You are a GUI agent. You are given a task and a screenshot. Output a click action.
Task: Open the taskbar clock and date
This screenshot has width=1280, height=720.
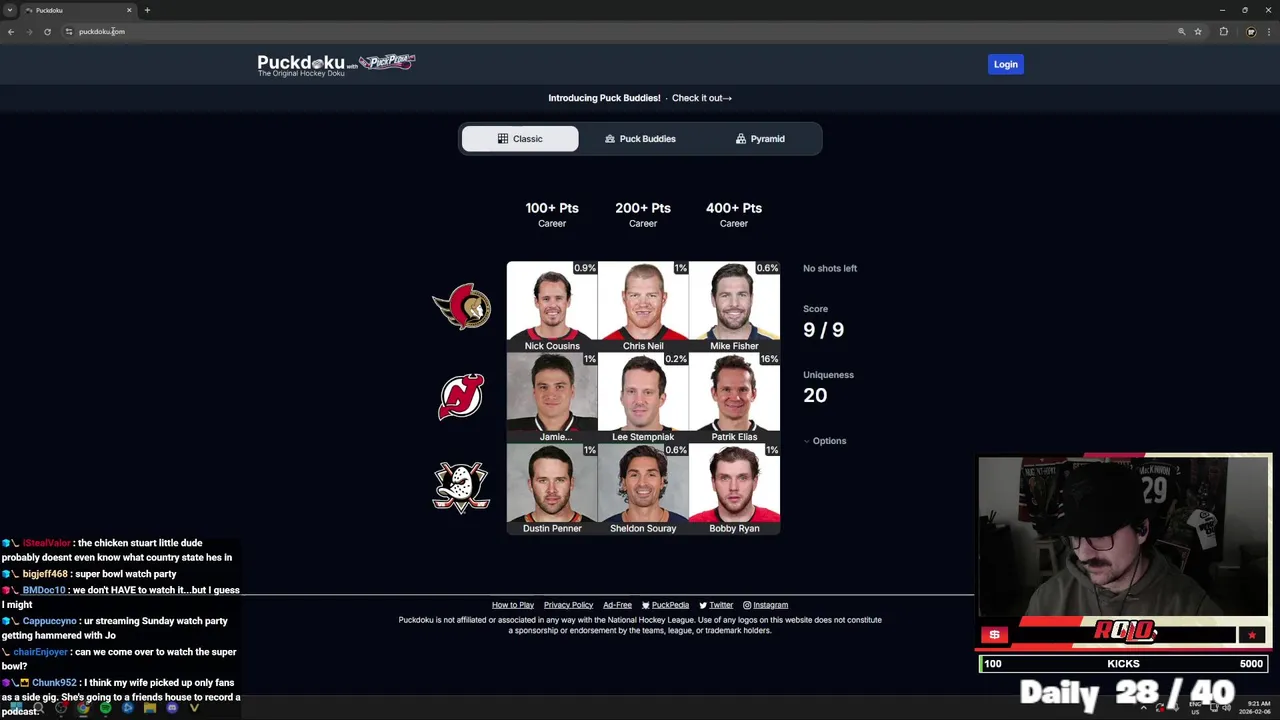tap(1254, 708)
